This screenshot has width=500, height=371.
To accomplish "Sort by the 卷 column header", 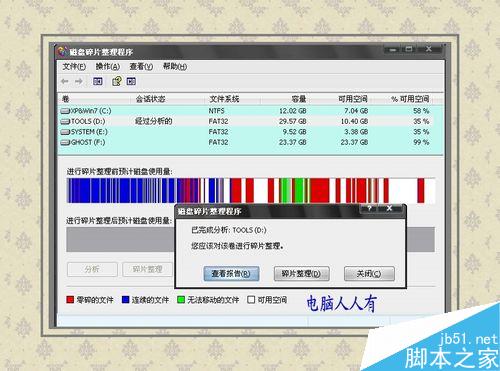I will point(95,99).
